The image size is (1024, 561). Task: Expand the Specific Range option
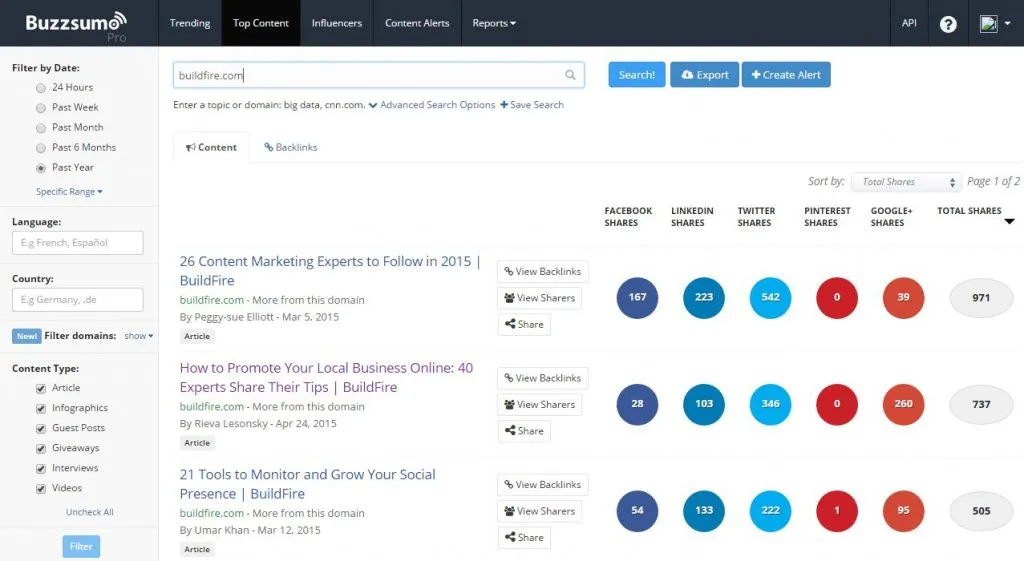point(69,191)
